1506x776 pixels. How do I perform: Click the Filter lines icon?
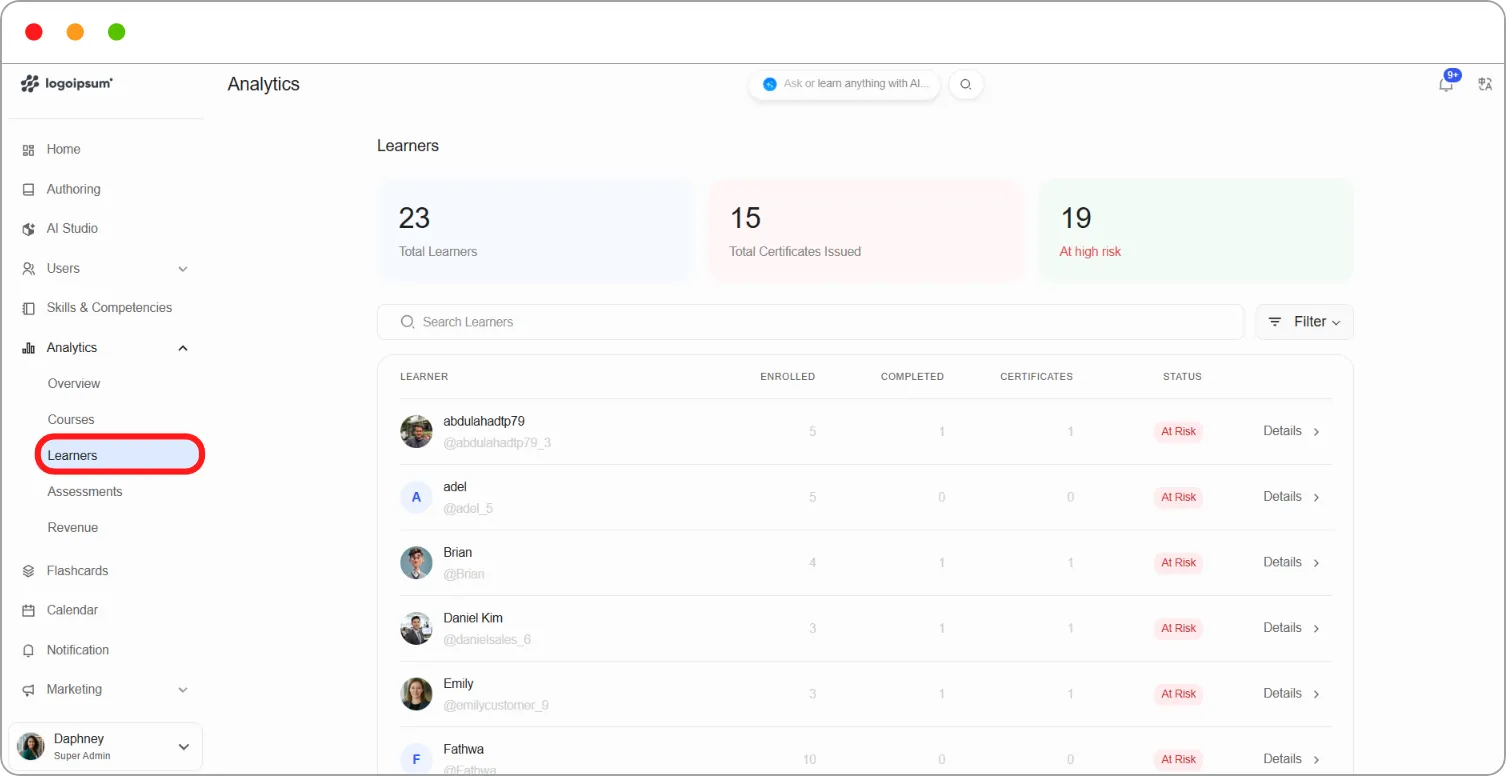point(1275,322)
